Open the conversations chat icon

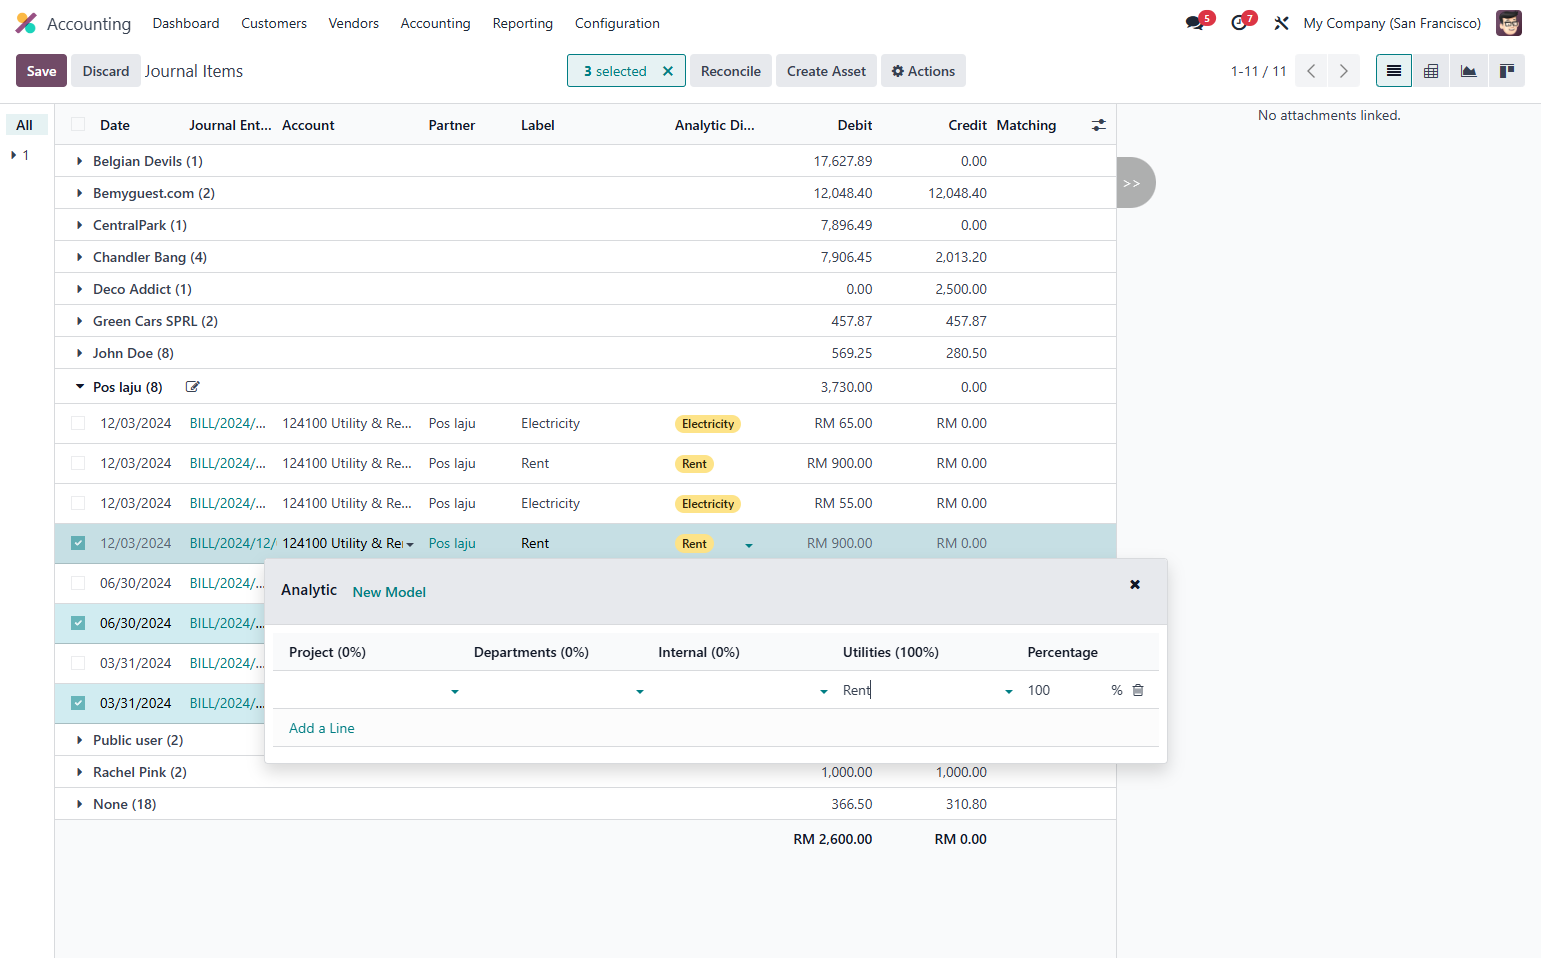click(x=1195, y=23)
